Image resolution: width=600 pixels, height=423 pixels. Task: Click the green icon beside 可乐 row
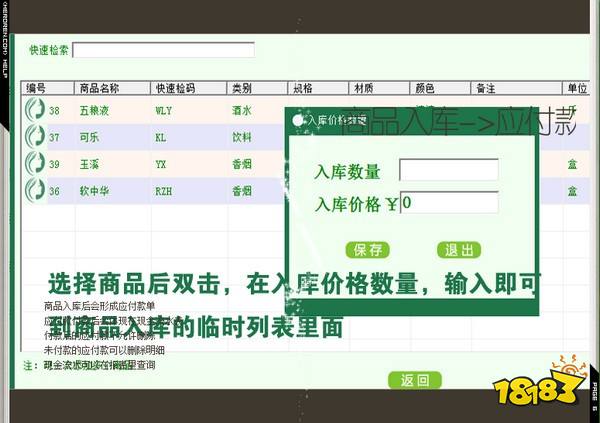(35, 137)
